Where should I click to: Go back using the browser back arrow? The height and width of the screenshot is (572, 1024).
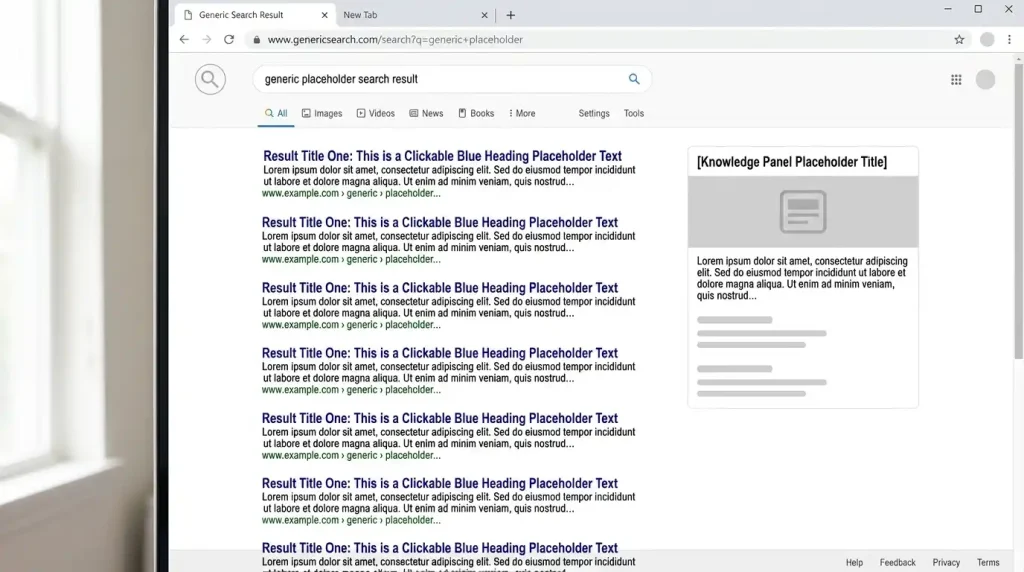(x=184, y=39)
